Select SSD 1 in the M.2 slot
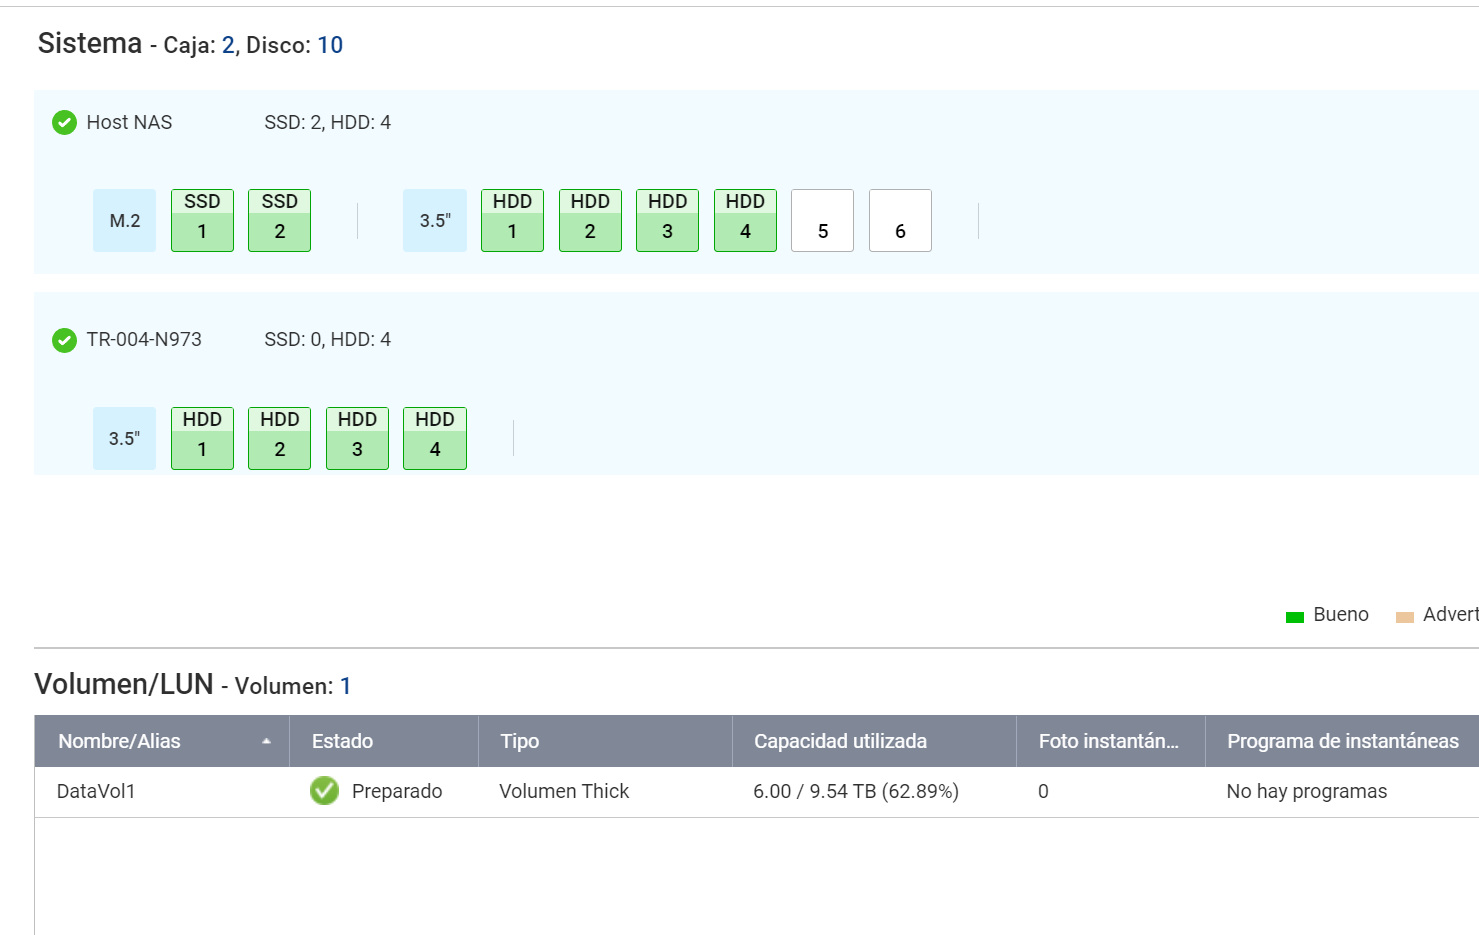1479x935 pixels. click(202, 220)
